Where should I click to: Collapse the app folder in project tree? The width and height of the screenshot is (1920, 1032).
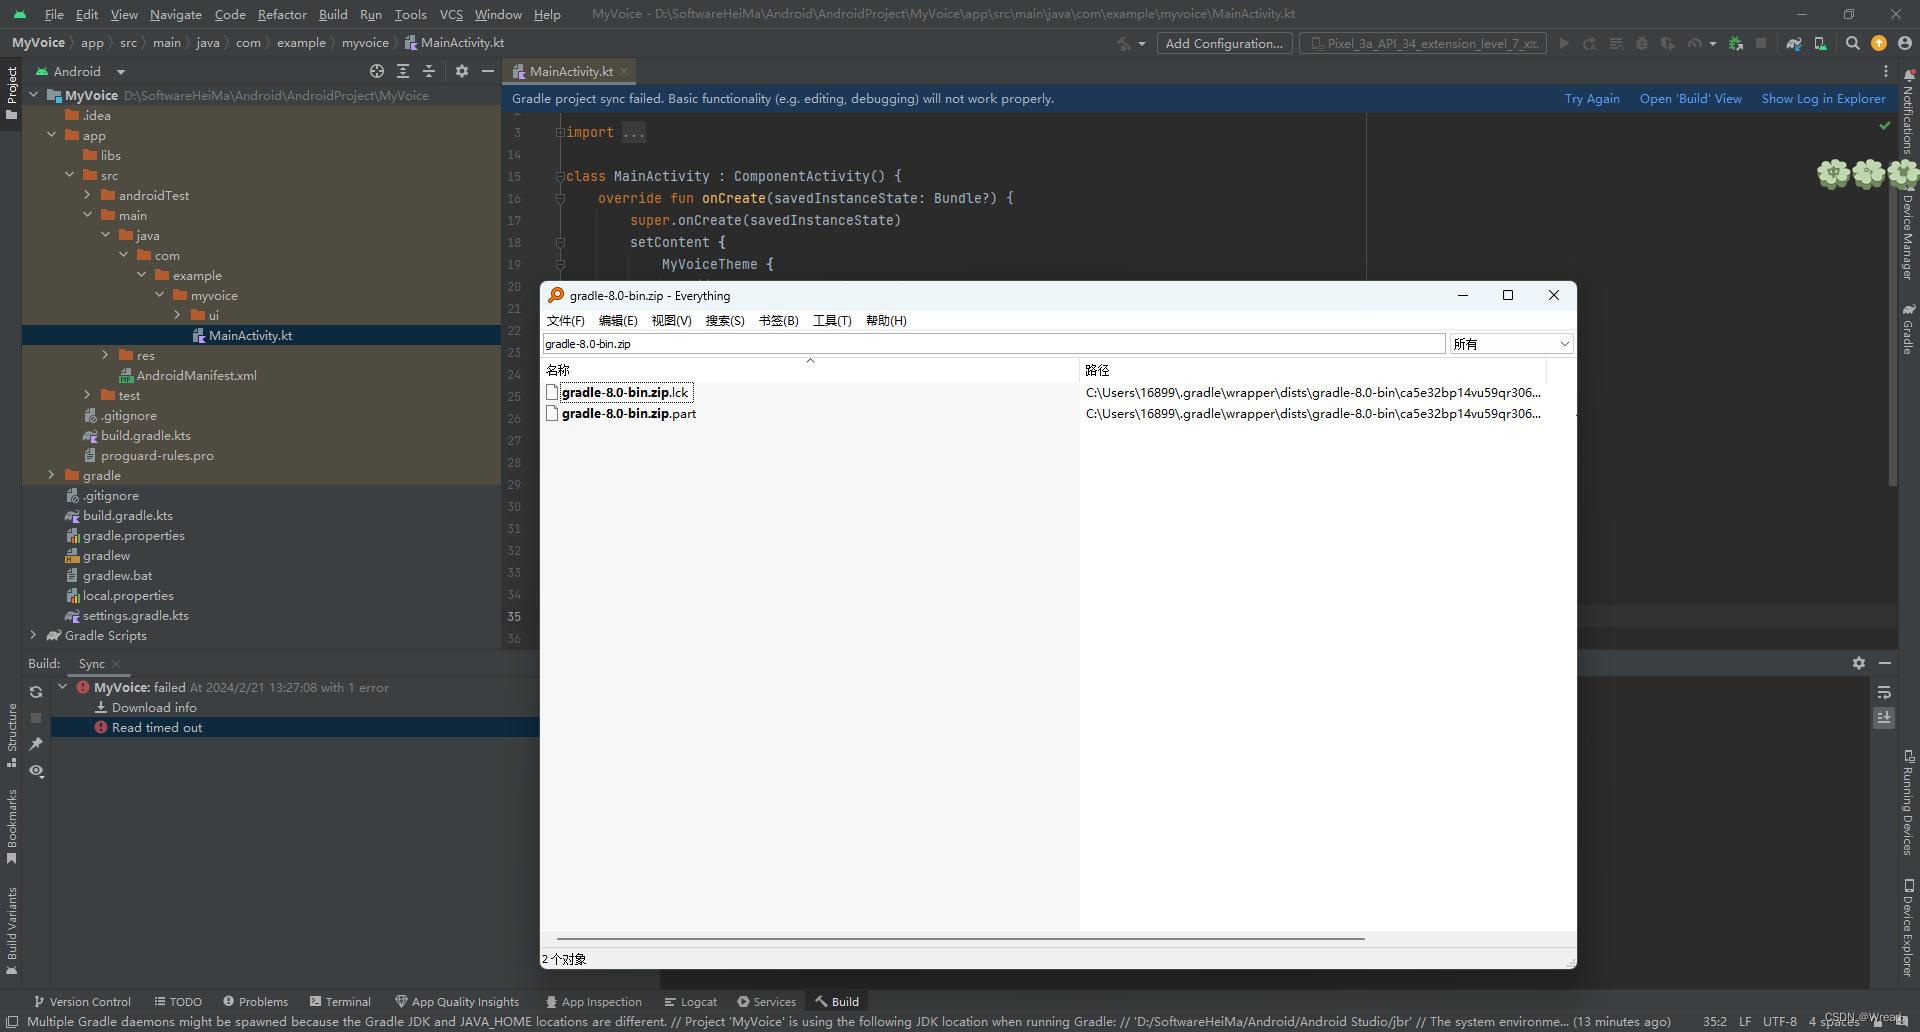(x=51, y=135)
